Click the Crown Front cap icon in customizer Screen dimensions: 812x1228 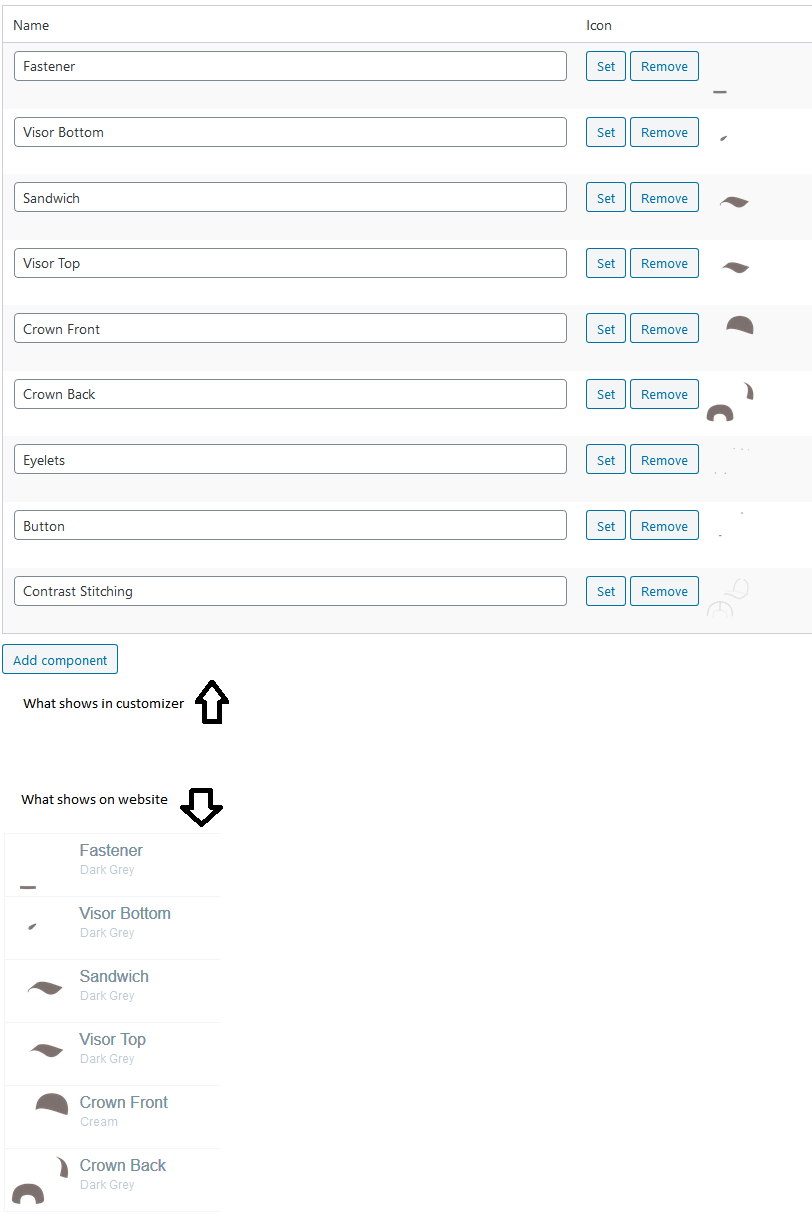coord(740,325)
